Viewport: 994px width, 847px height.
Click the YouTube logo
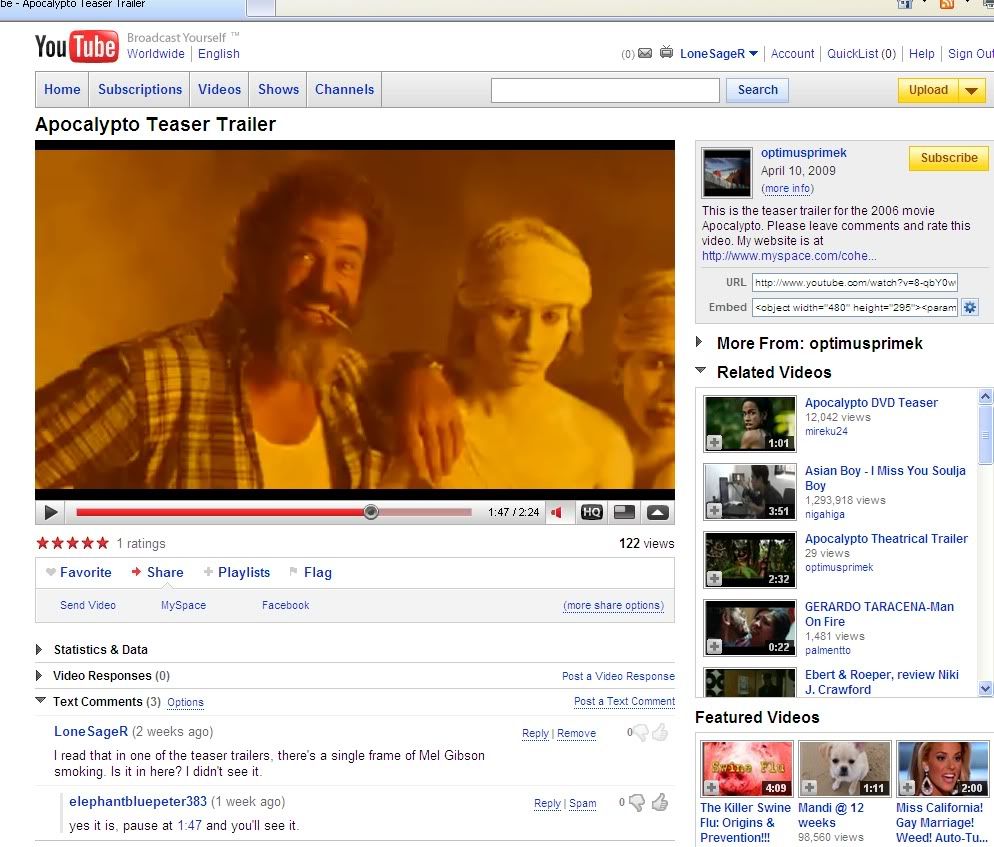[76, 46]
